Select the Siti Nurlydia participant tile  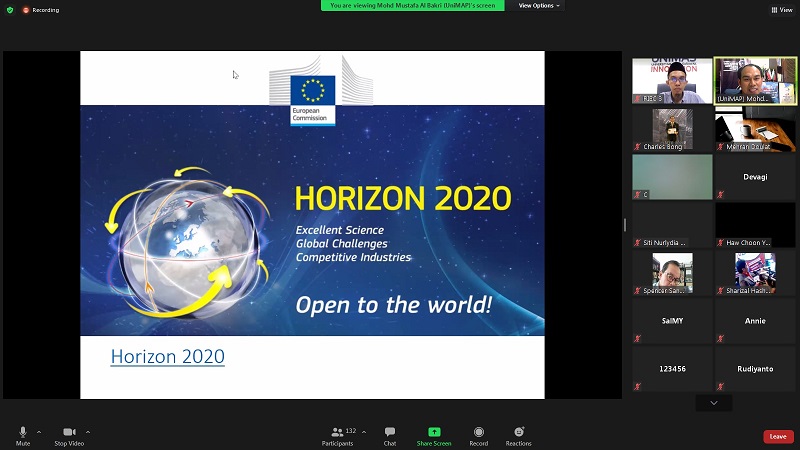(672, 225)
